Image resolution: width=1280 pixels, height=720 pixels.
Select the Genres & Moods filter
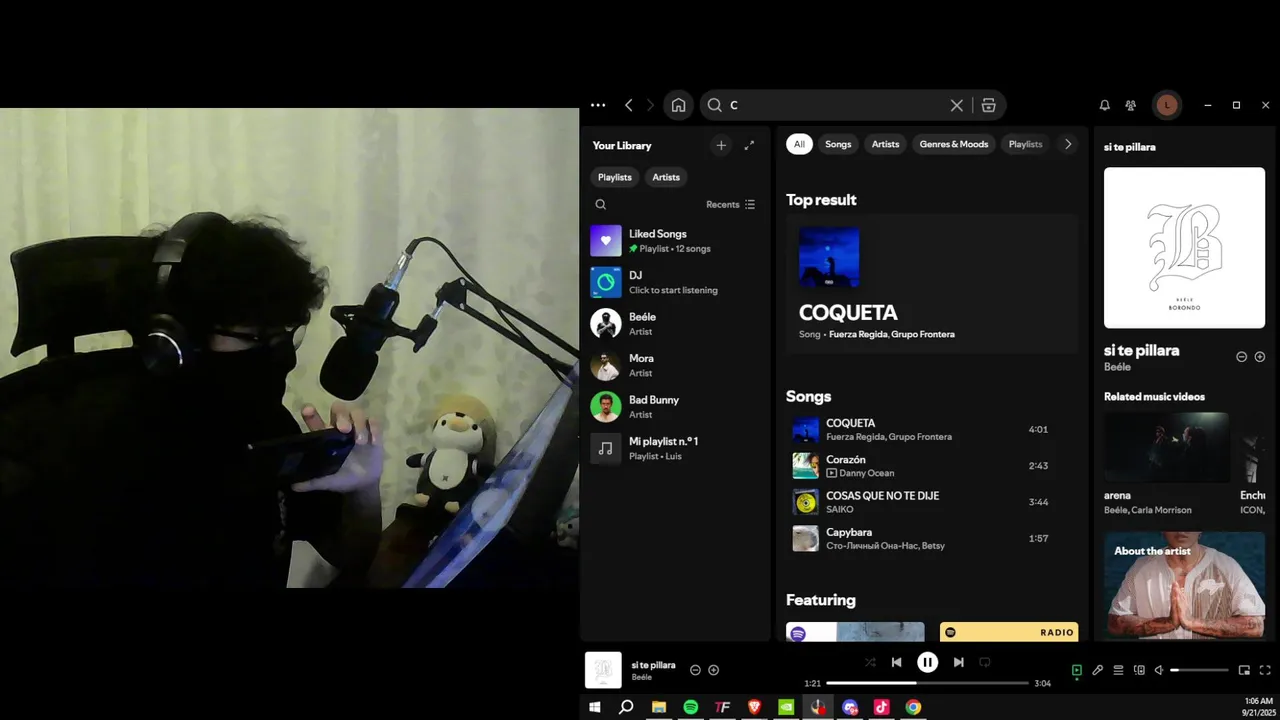point(954,144)
